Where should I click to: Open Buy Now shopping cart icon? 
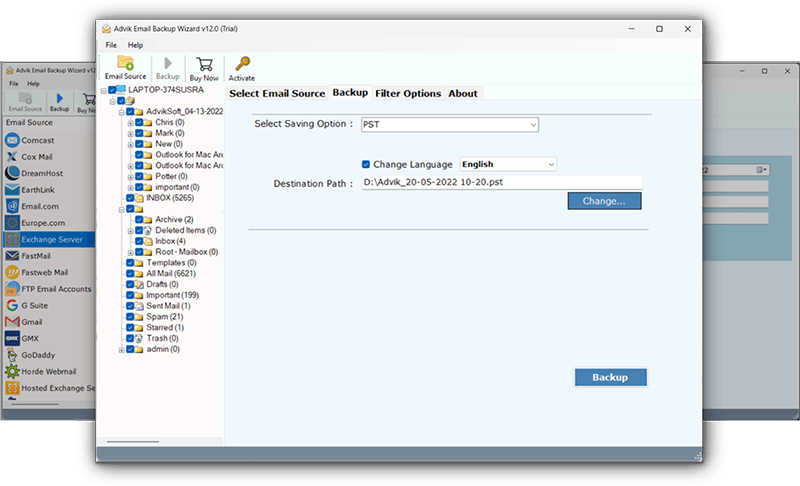[x=204, y=64]
